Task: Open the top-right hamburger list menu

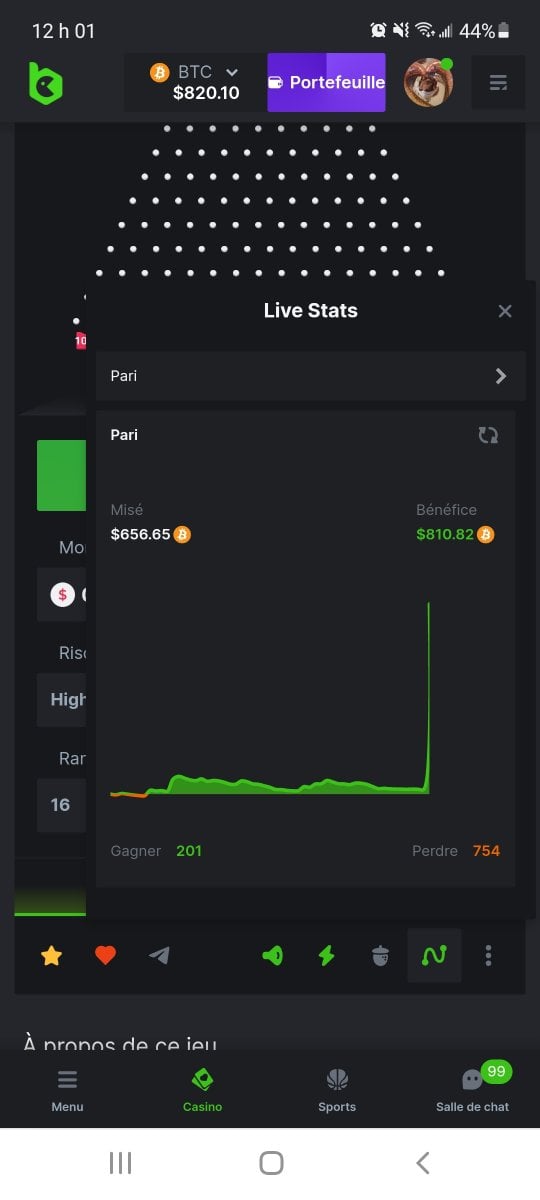Action: (498, 83)
